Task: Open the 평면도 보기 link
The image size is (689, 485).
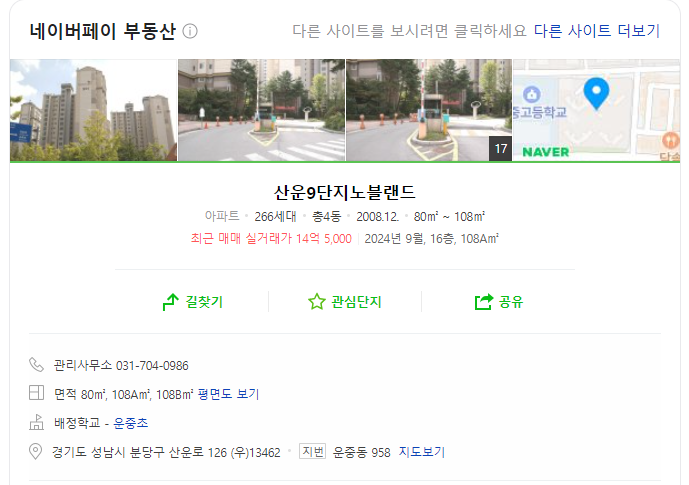Action: 228,394
